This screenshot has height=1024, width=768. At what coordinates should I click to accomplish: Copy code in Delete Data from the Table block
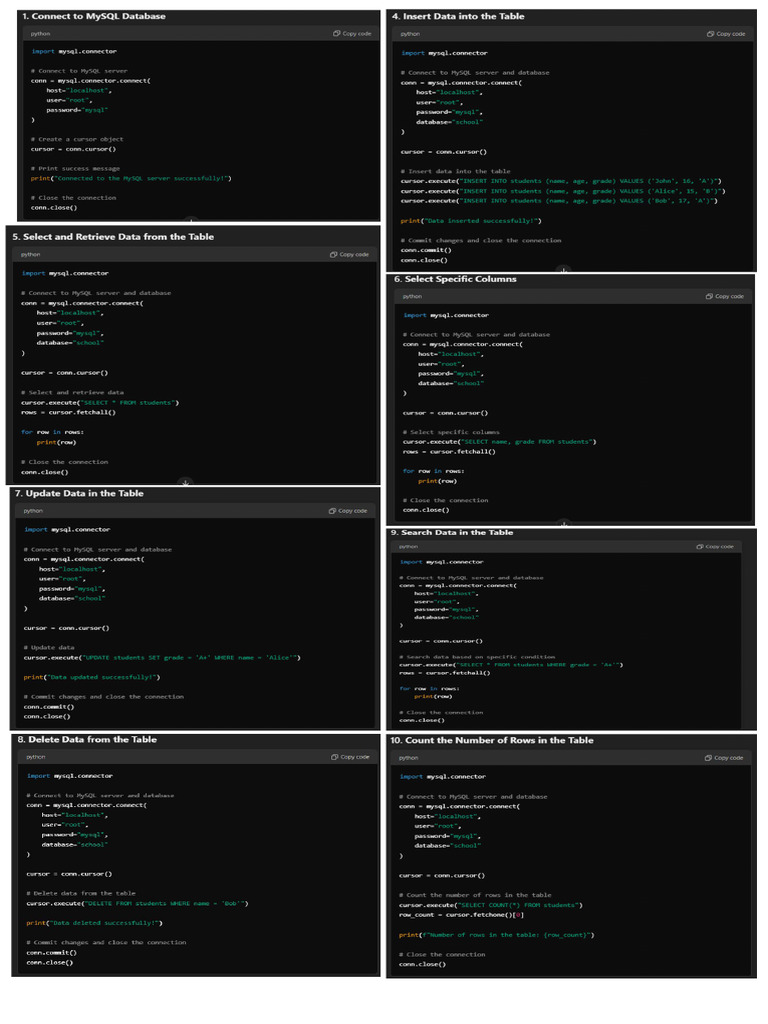[350, 757]
